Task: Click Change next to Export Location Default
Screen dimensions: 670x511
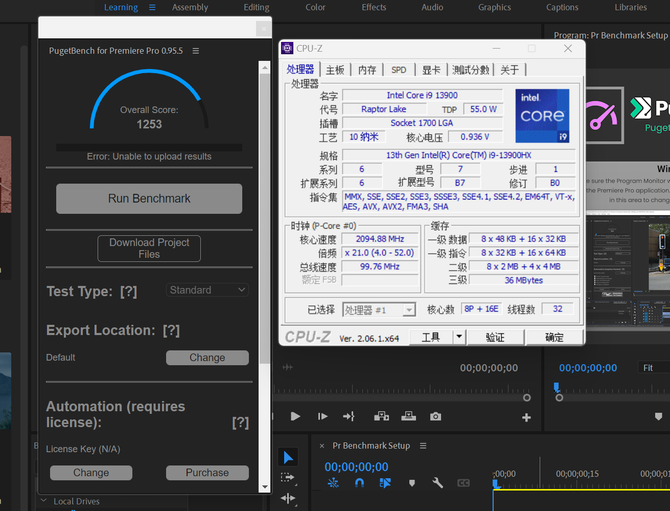Action: 207,358
